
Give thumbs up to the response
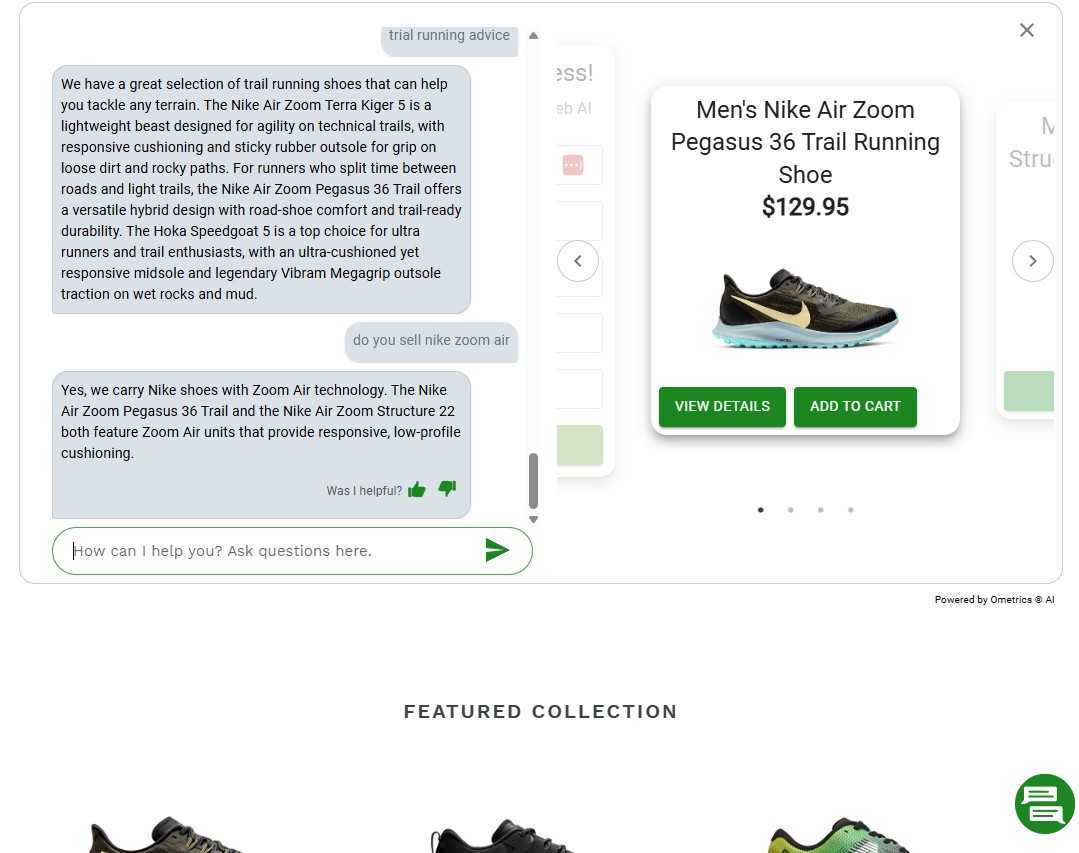(x=417, y=490)
